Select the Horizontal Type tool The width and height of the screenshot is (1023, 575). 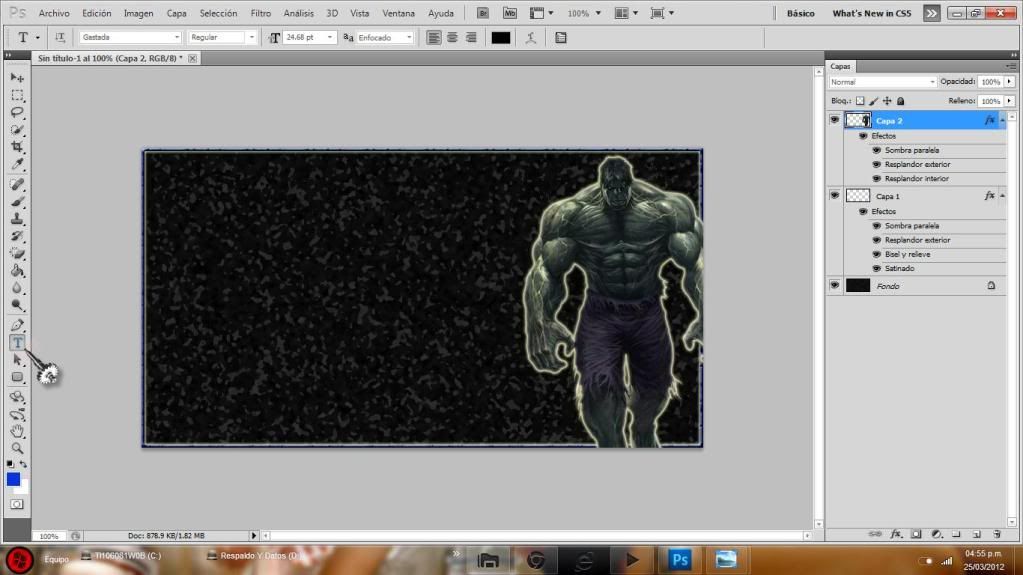(17, 343)
